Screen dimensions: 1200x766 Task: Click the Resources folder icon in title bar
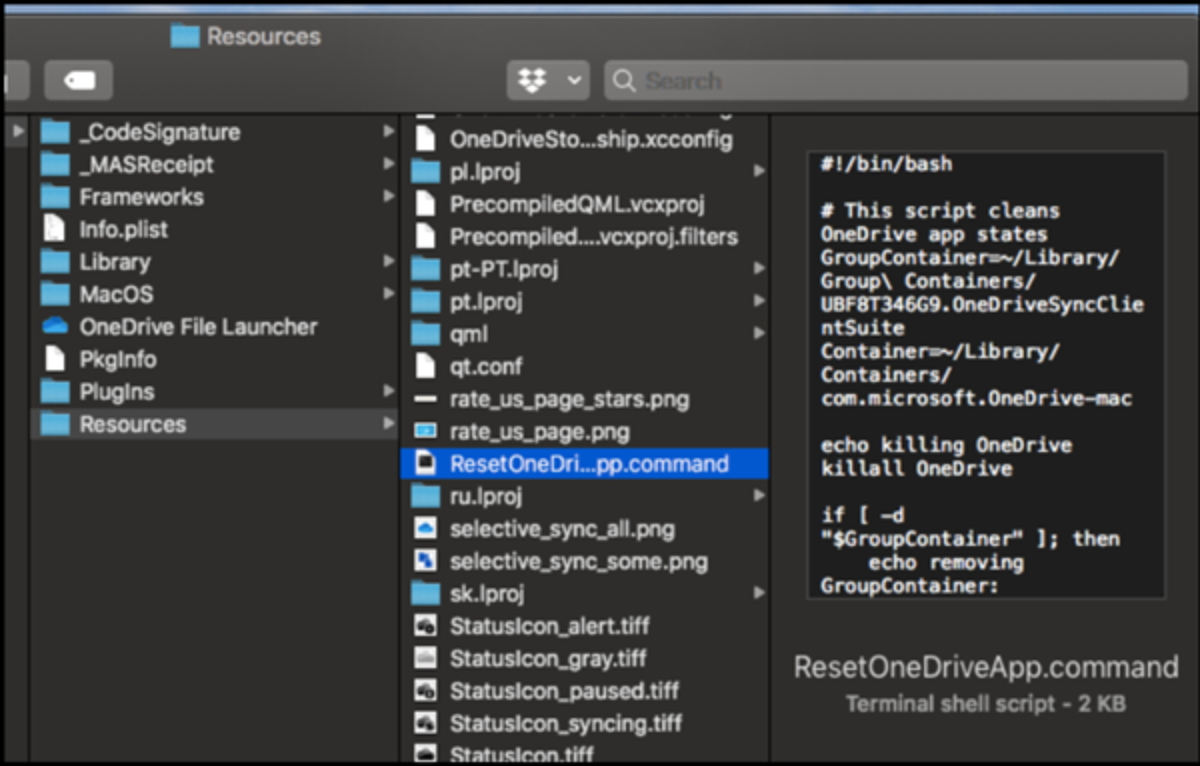click(185, 36)
